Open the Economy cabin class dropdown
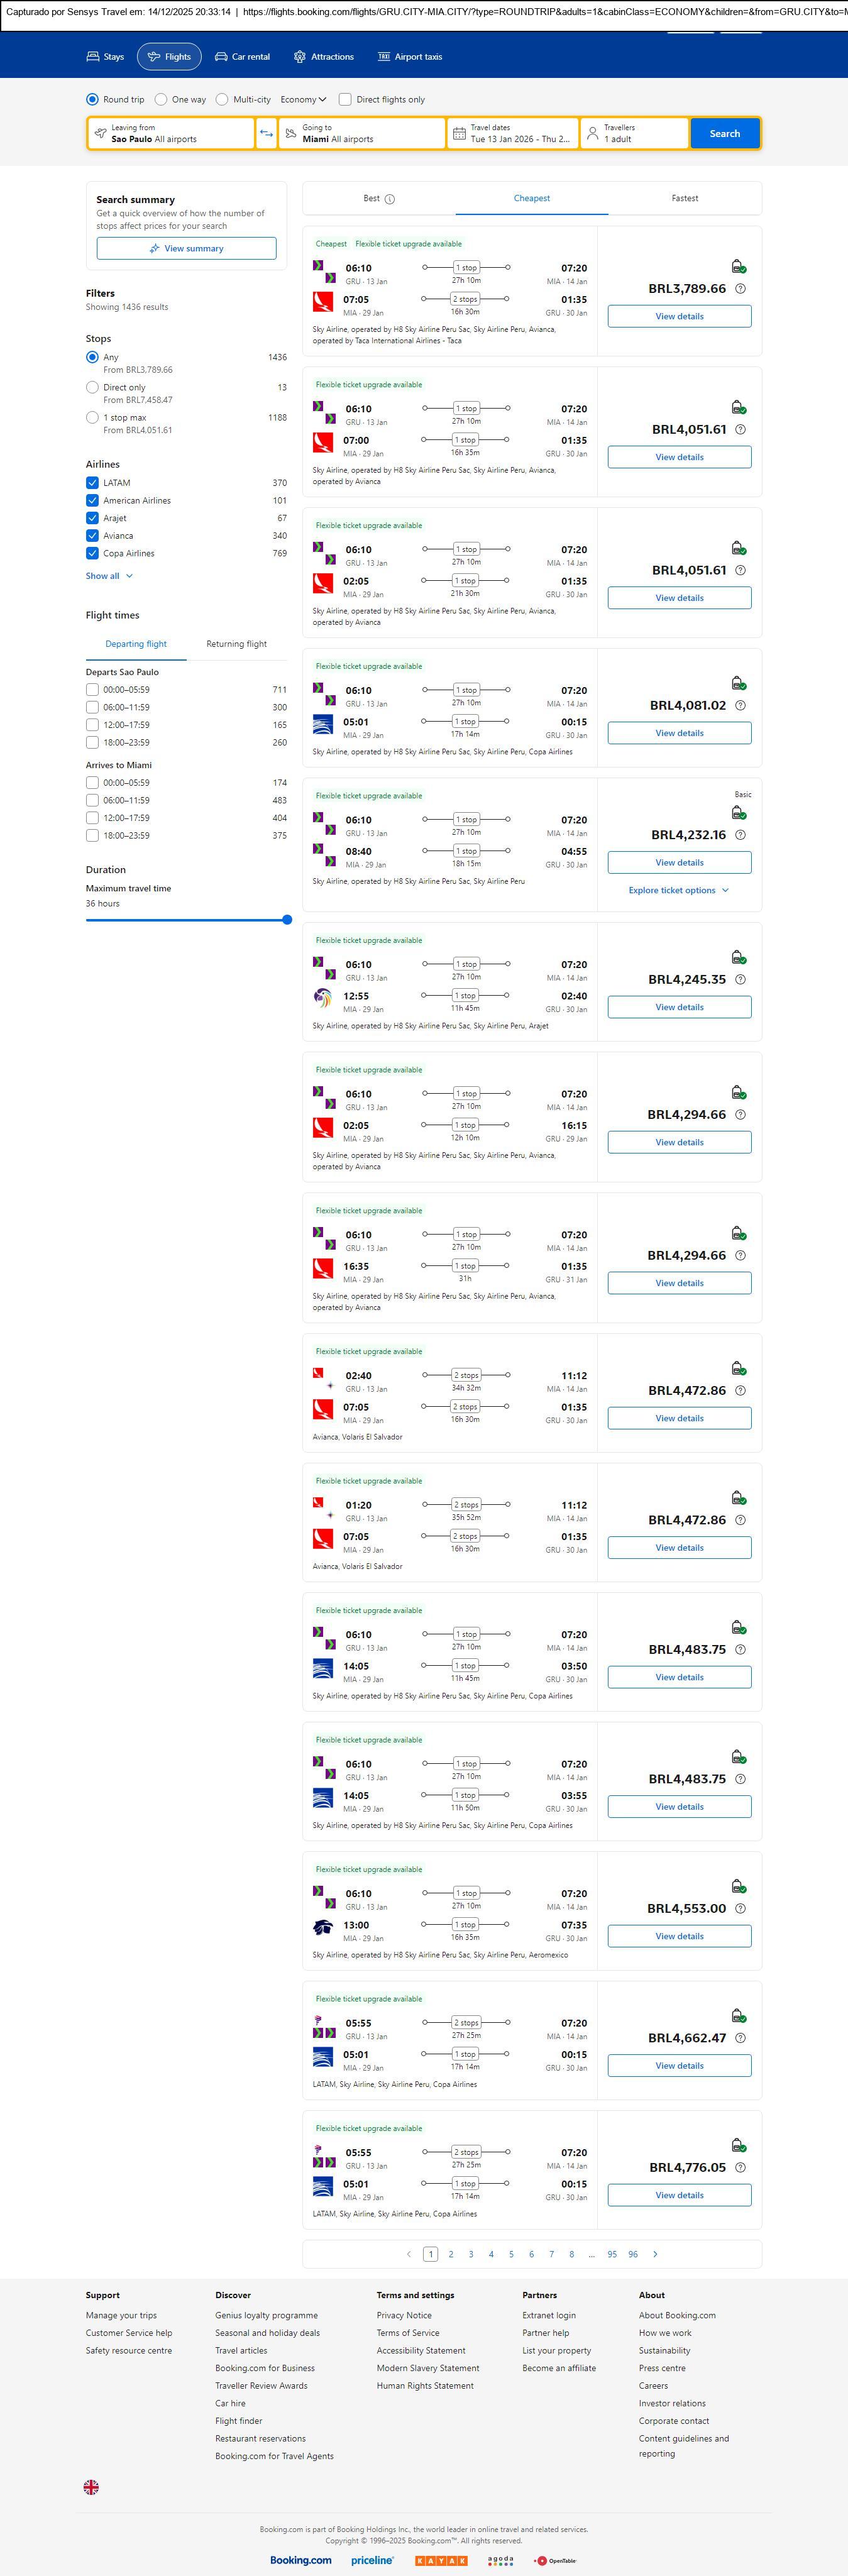Viewport: 848px width, 2576px height. (x=303, y=99)
